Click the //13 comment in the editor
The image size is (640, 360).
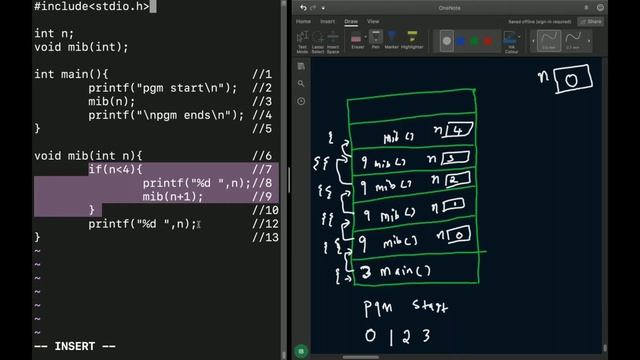(265, 238)
